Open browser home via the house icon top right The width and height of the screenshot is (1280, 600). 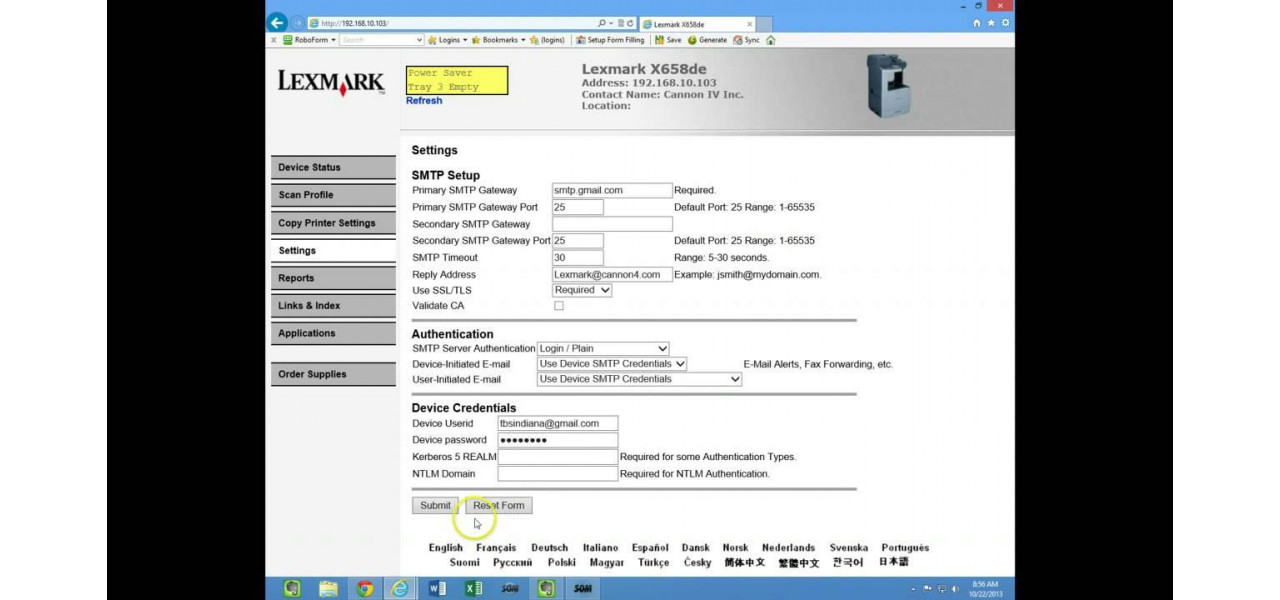[977, 22]
